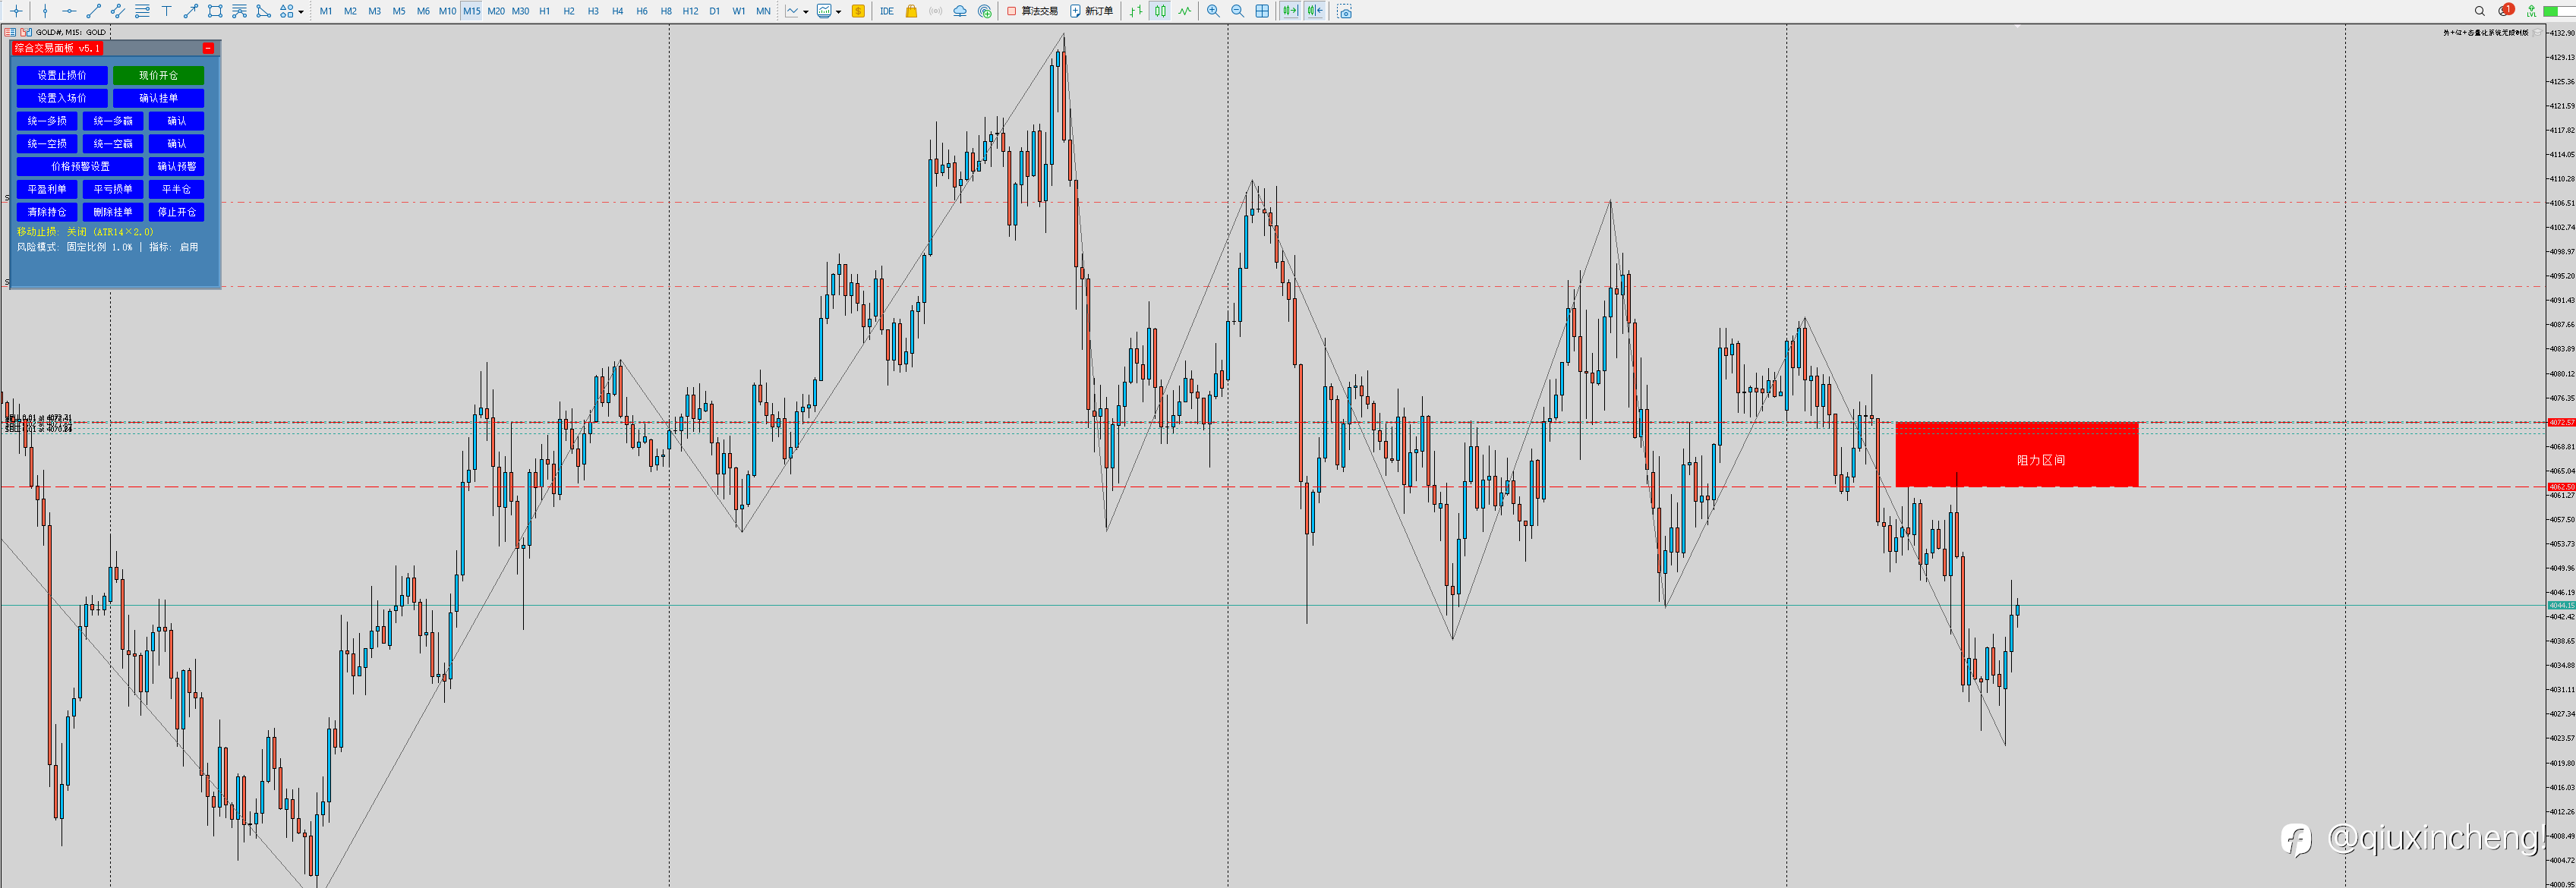Expand the indicators list dropdown
The image size is (2576, 888).
coord(806,12)
